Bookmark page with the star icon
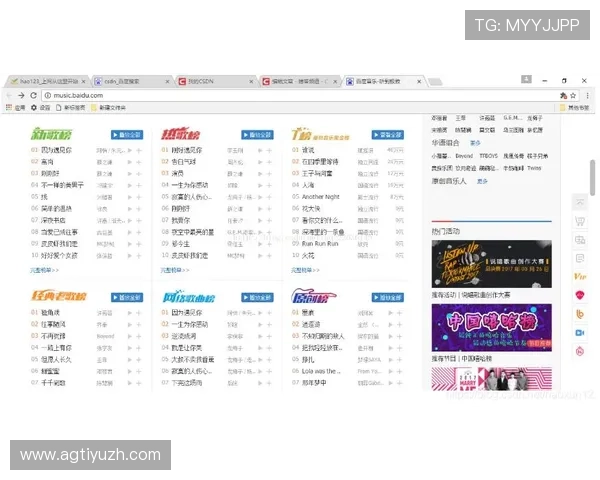Viewport: 600px width, 480px height. pos(573,95)
